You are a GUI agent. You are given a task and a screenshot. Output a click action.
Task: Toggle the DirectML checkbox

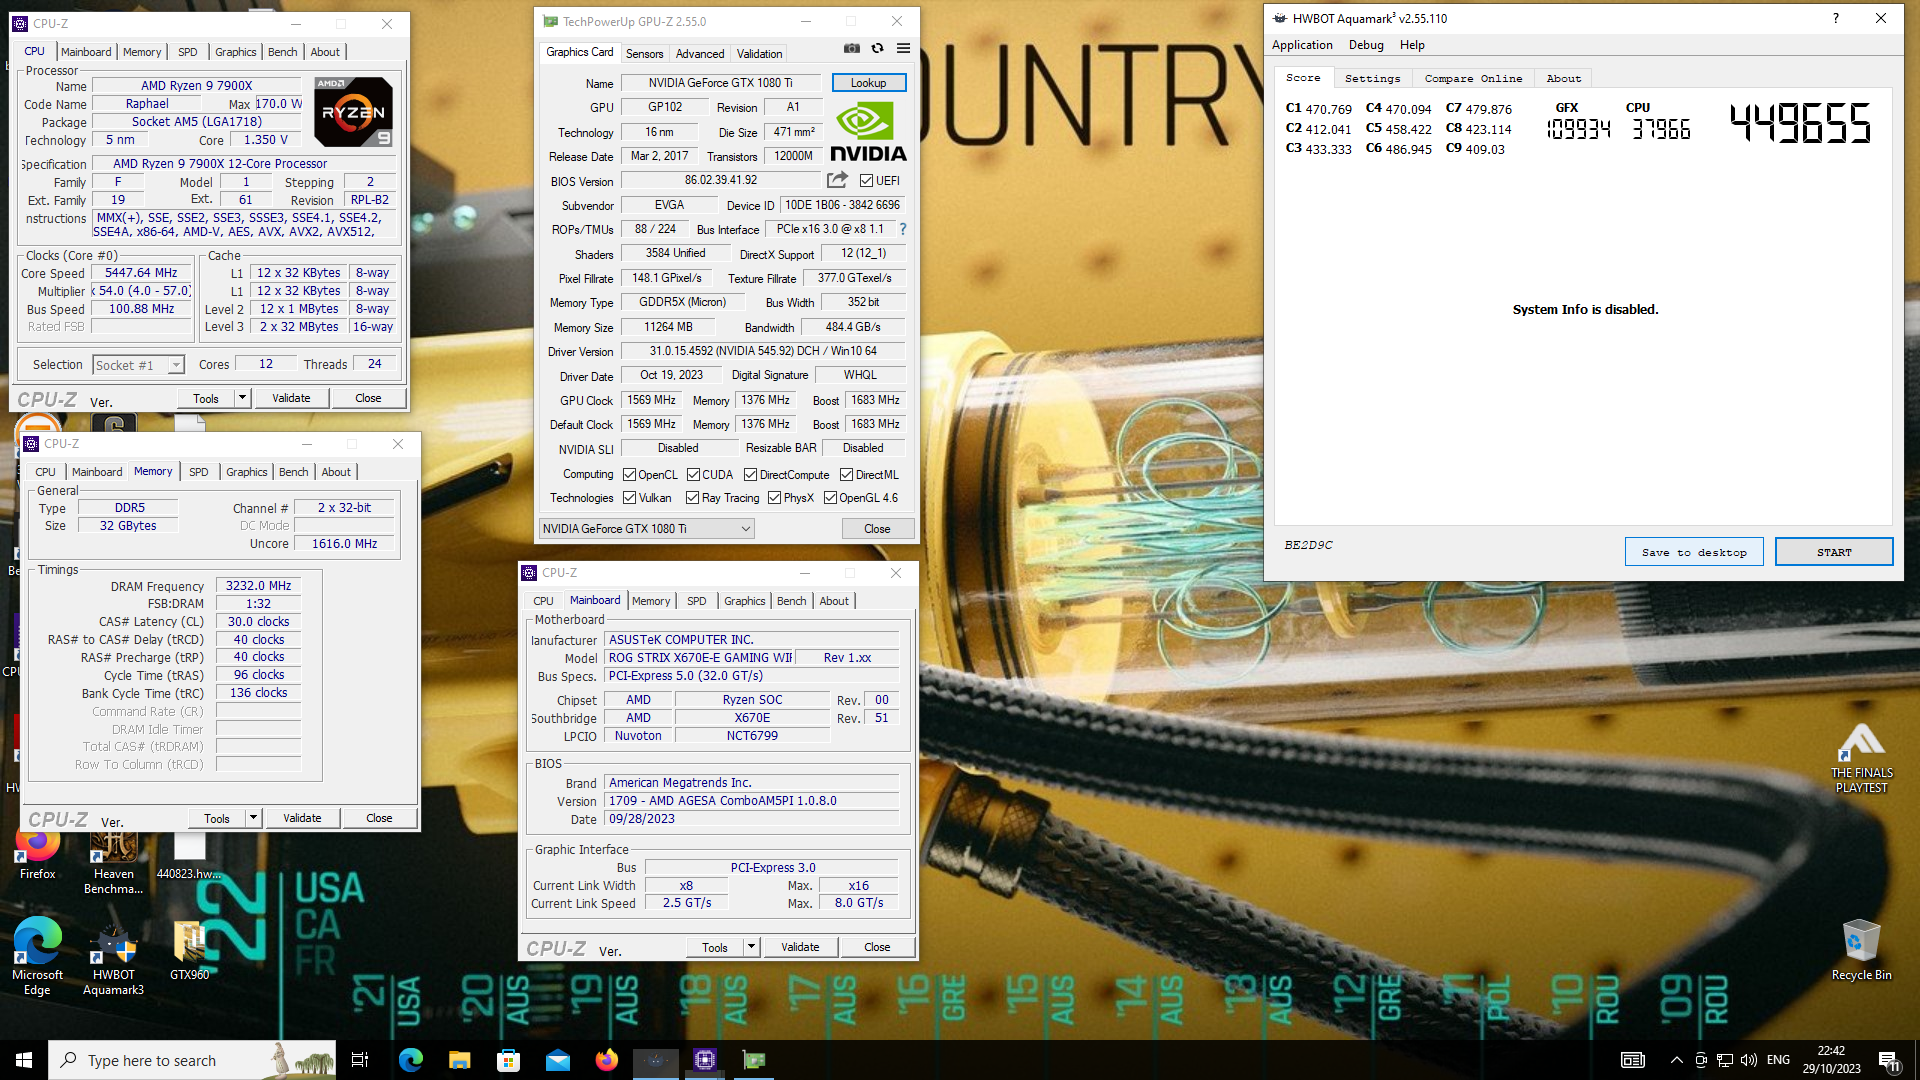click(x=846, y=475)
